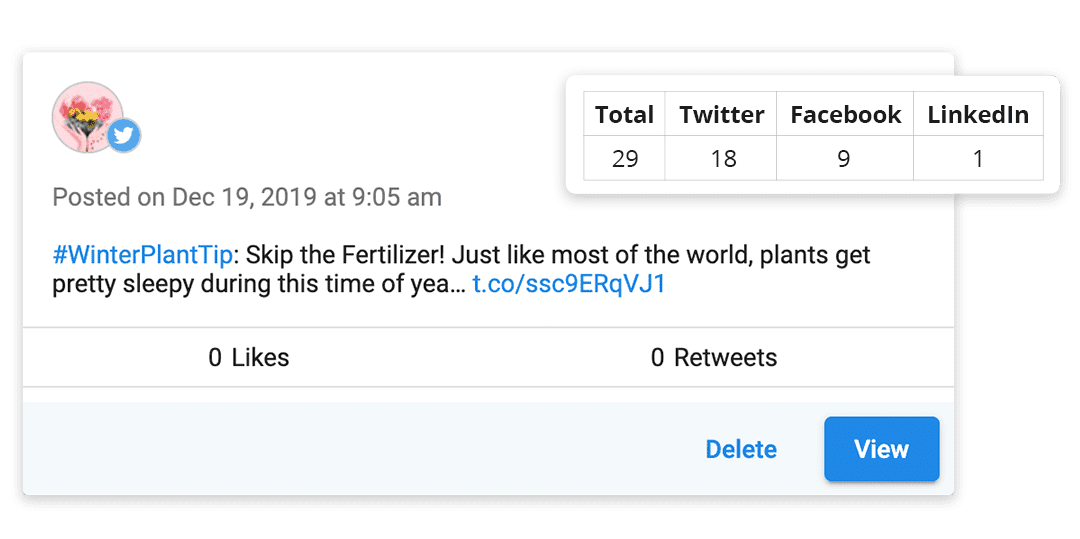Click the LinkedIn value 1 cell
Screen dimensions: 1080x539
tap(978, 158)
